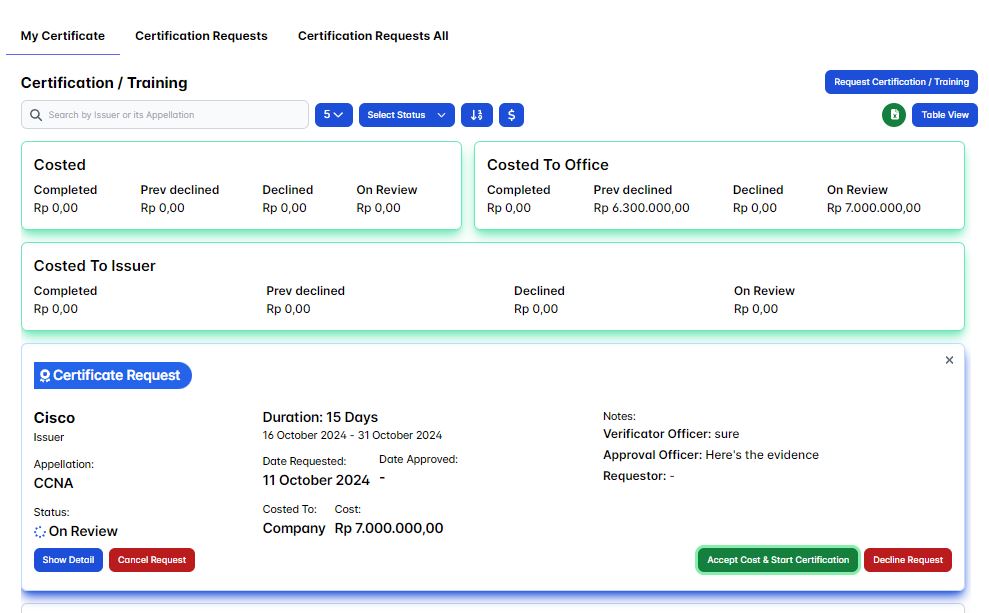Viewport: 989px width, 613px height.
Task: Switch to the My Certificate tab
Action: (63, 36)
